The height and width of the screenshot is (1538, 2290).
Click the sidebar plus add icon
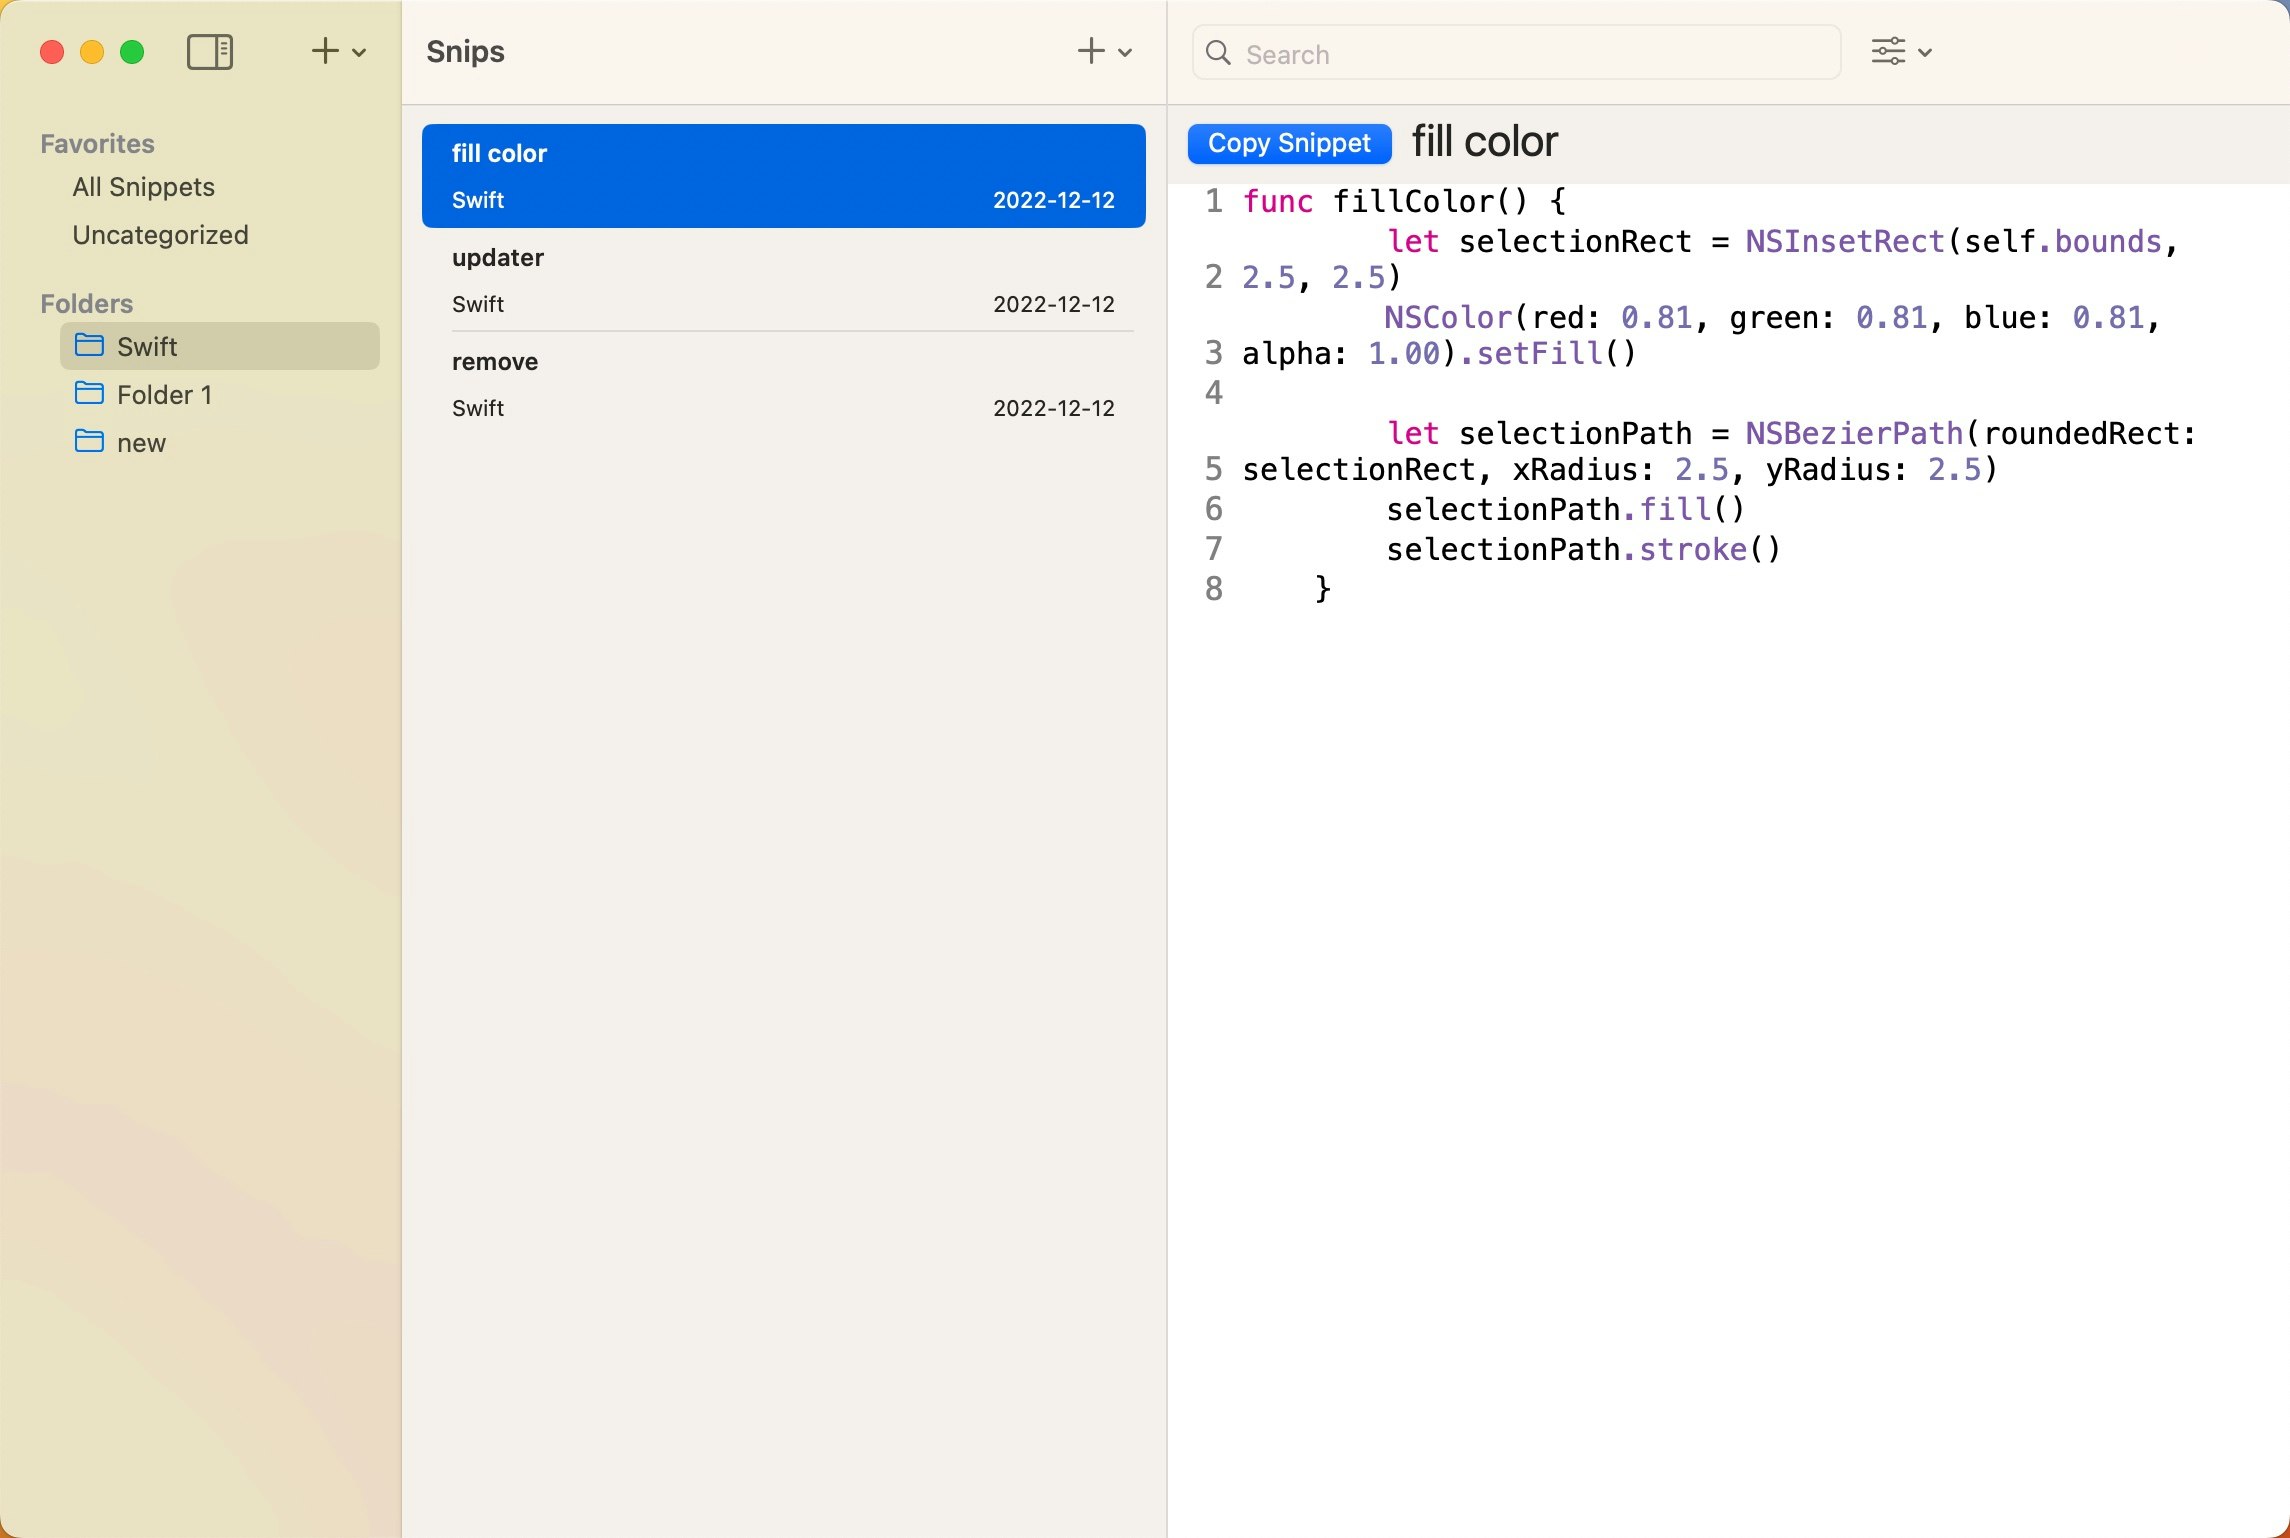325,51
